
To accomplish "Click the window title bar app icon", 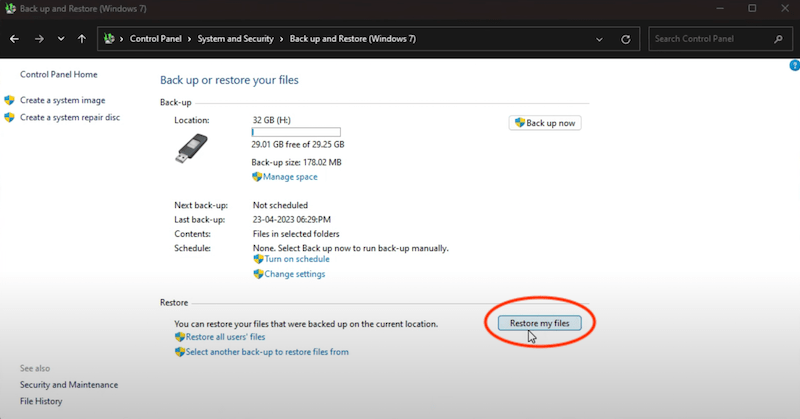I will [x=10, y=9].
